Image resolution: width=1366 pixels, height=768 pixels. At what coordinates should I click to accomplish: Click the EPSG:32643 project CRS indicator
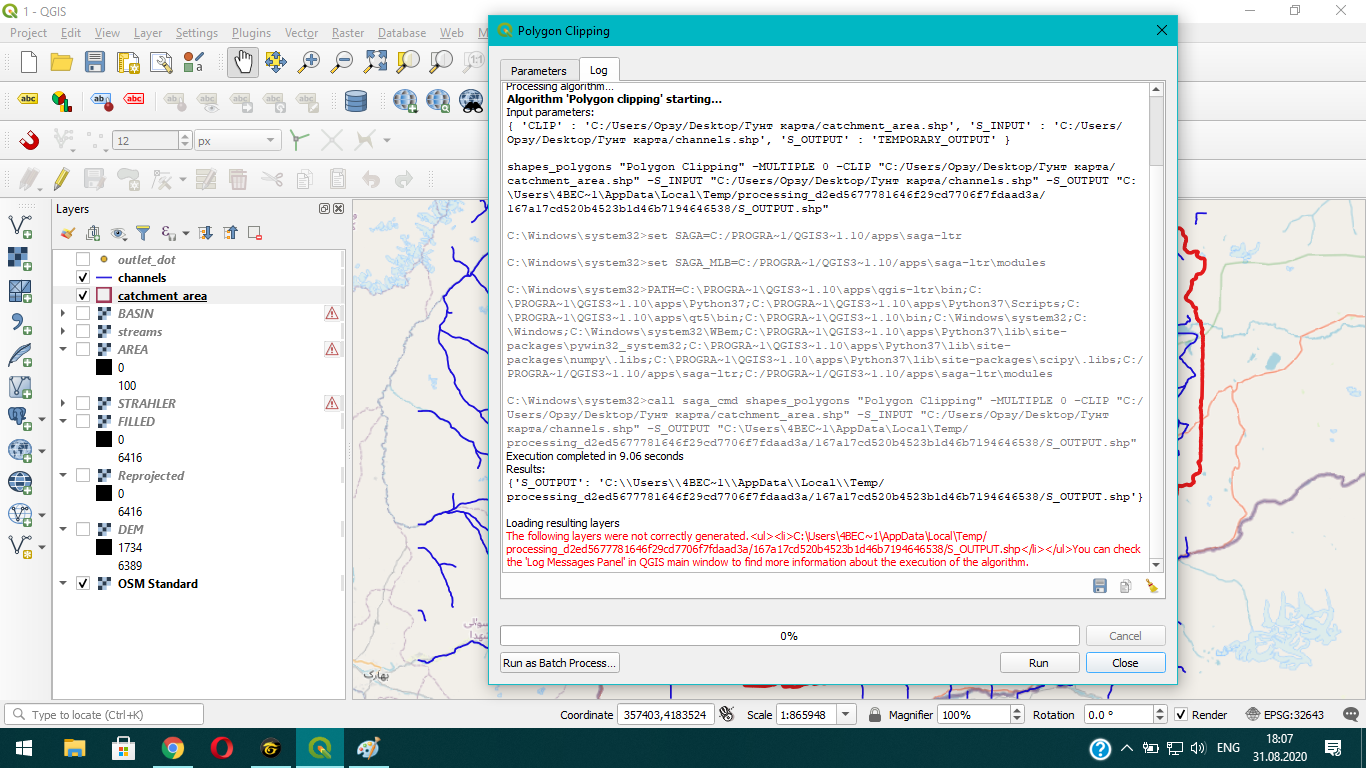(1285, 715)
